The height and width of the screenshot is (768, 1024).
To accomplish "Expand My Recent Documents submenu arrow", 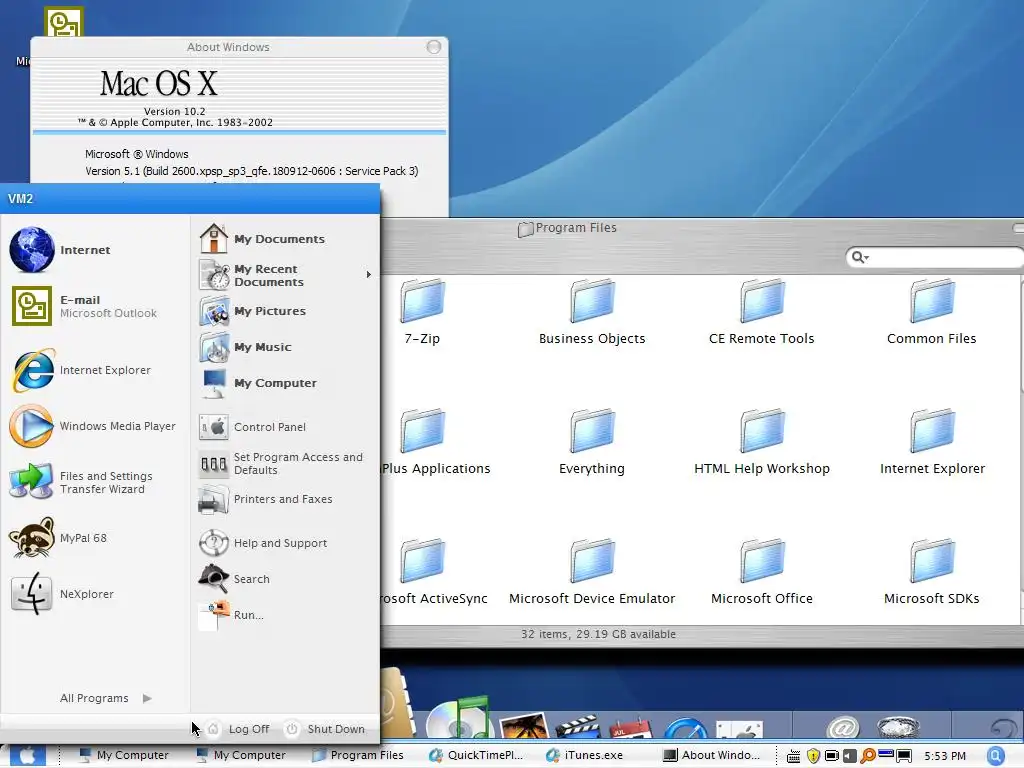I will tap(368, 275).
